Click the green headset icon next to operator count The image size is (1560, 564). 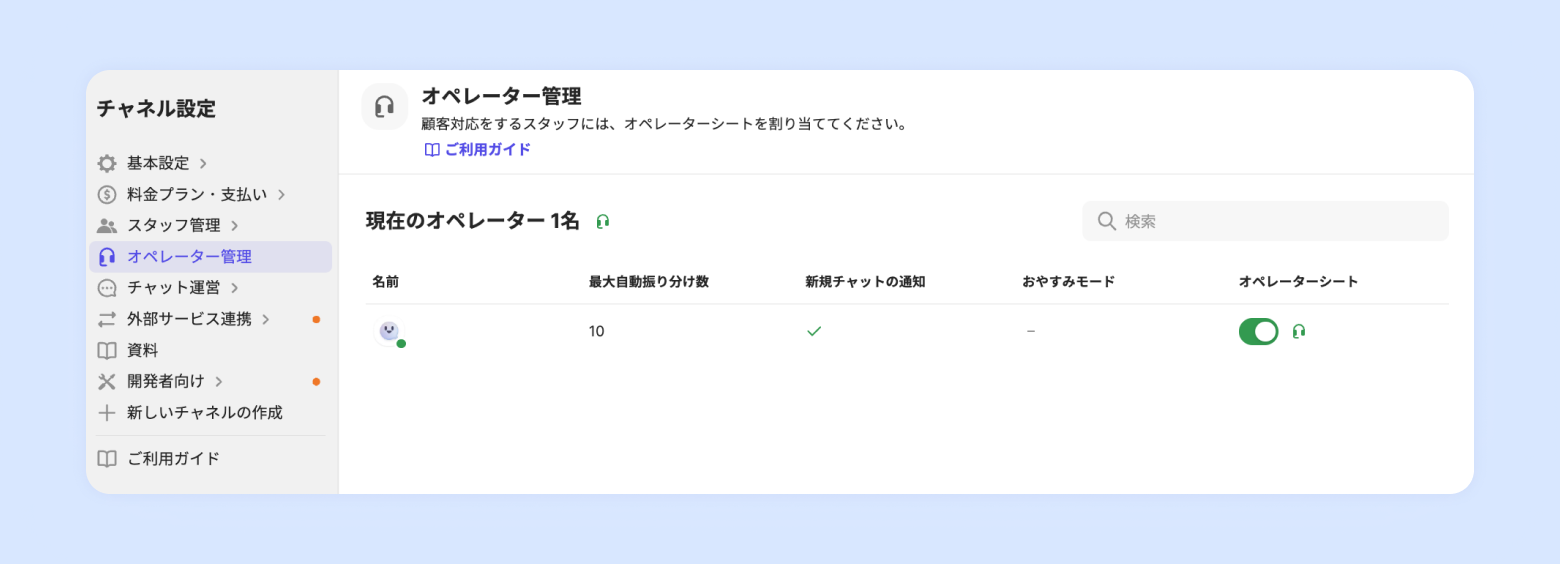(602, 221)
